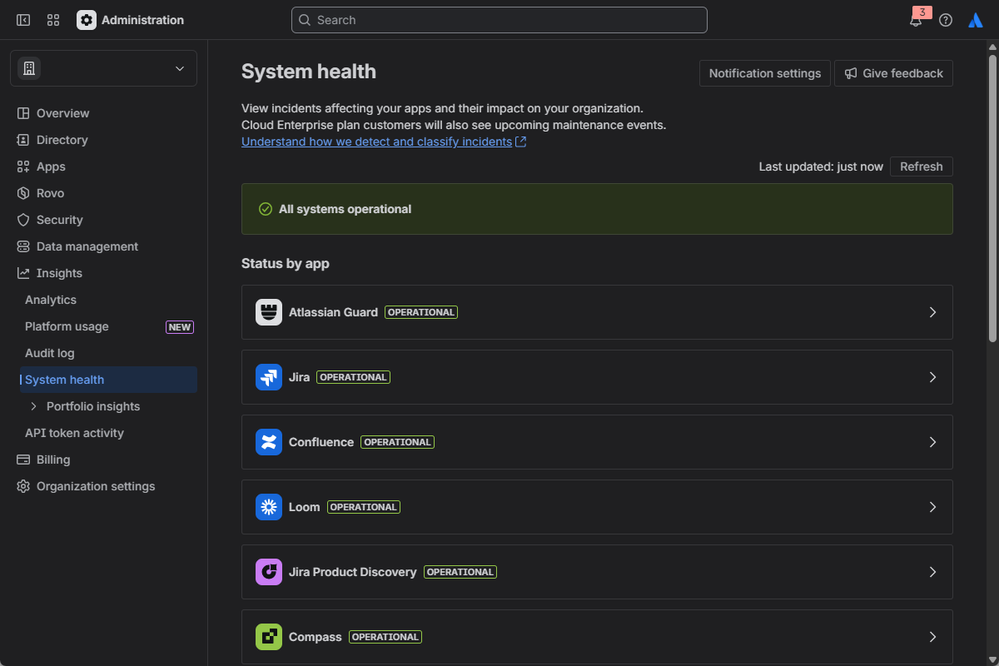The height and width of the screenshot is (666, 999).
Task: Click the Atlassian Guard app icon
Action: [269, 312]
